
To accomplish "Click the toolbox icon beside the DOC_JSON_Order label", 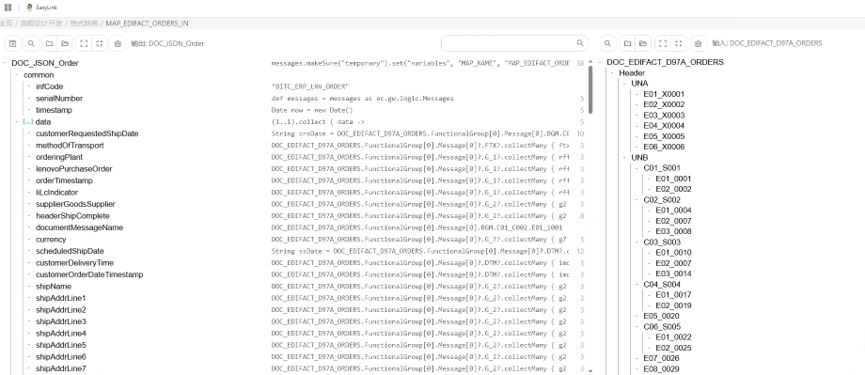I will [118, 43].
